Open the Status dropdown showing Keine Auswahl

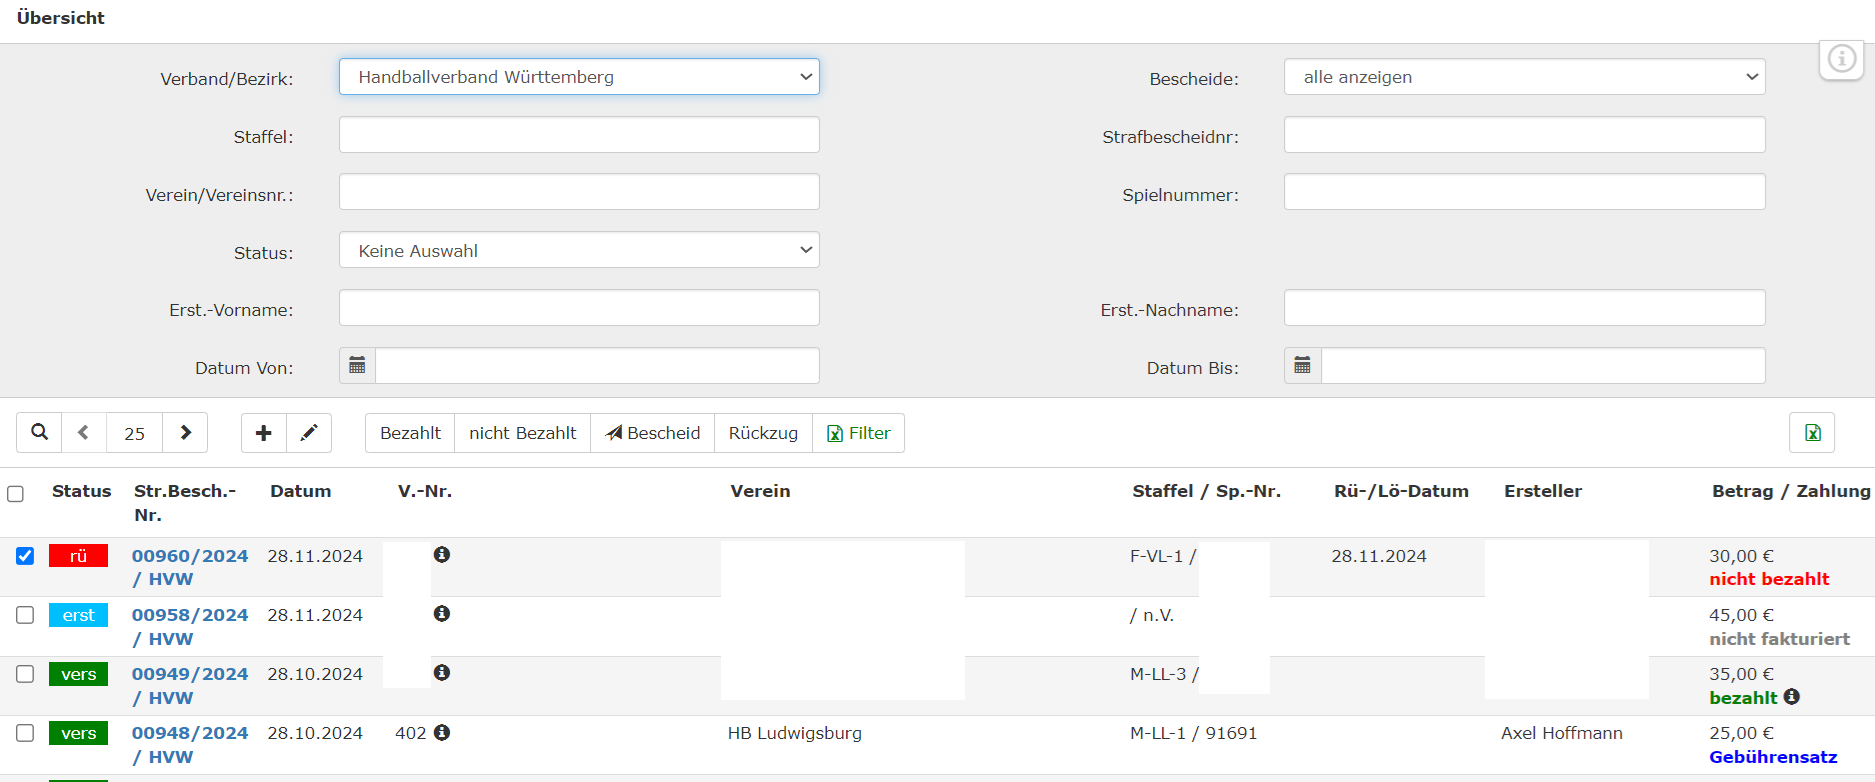click(x=579, y=250)
